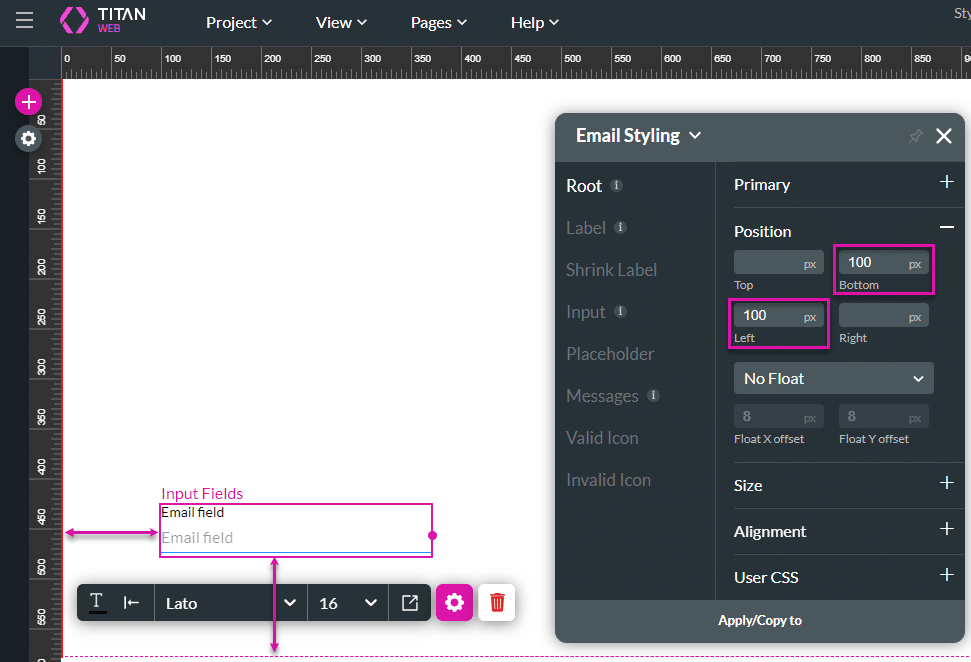Image resolution: width=971 pixels, height=662 pixels.
Task: Click the pink settings gear in toolbar
Action: coord(454,602)
